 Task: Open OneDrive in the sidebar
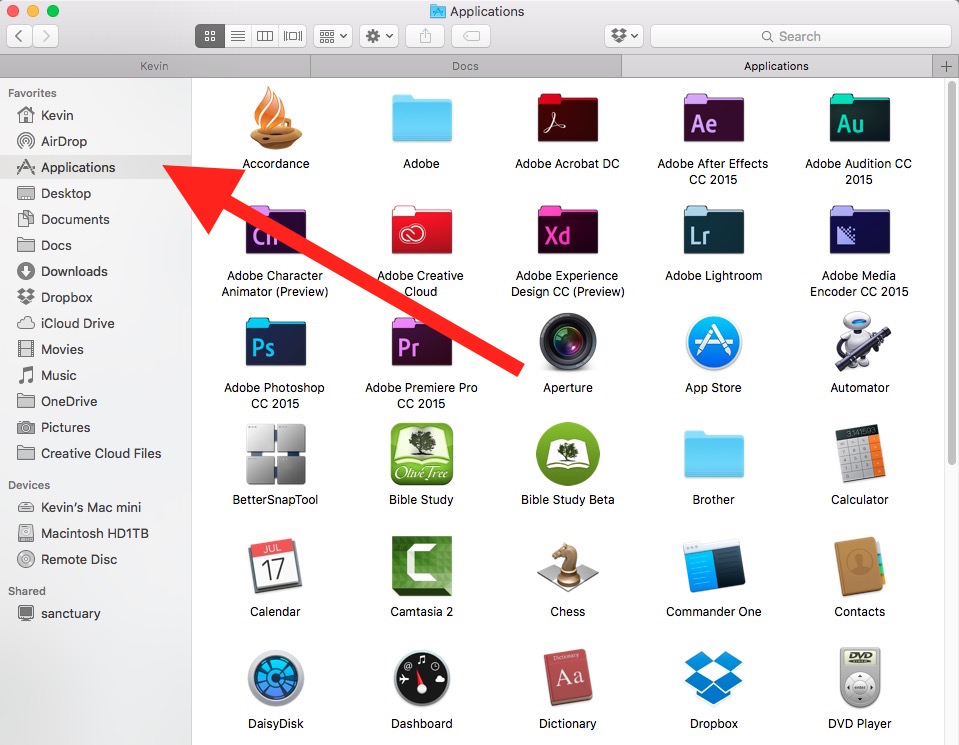[x=95, y=401]
